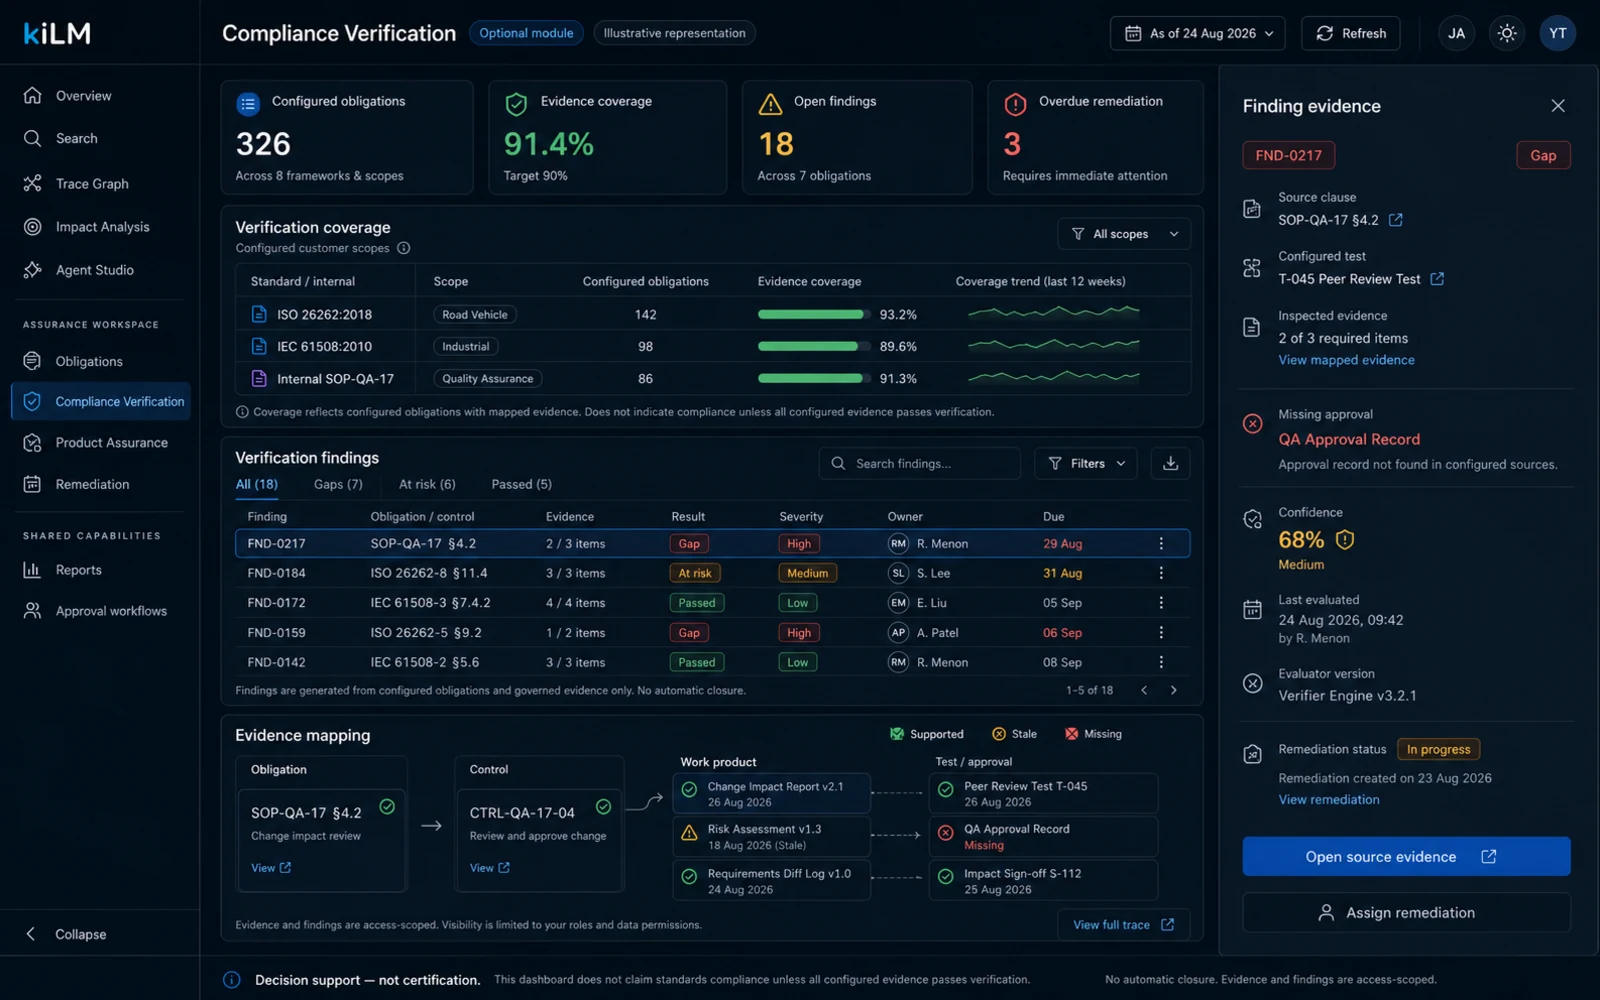Click the Product Assurance sidebar icon
This screenshot has height=1000, width=1600.
coord(33,443)
